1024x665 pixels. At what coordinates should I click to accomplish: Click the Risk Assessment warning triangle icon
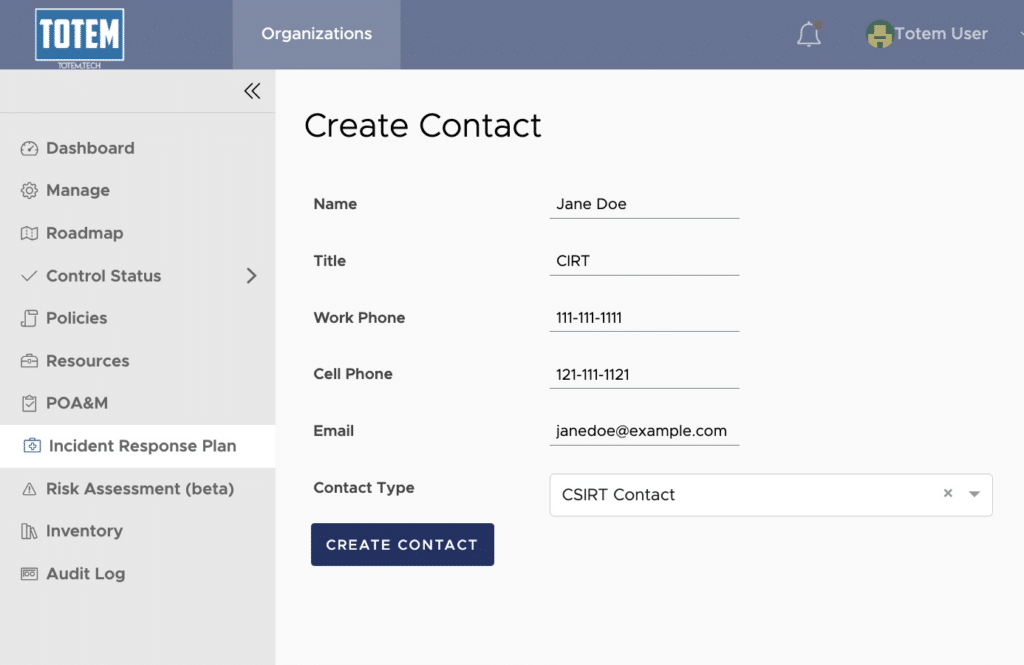[x=29, y=489]
